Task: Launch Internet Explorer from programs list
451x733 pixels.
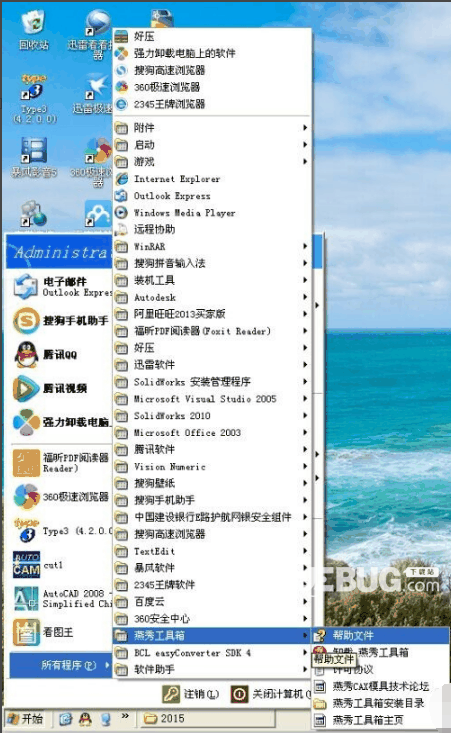Action: 213,179
